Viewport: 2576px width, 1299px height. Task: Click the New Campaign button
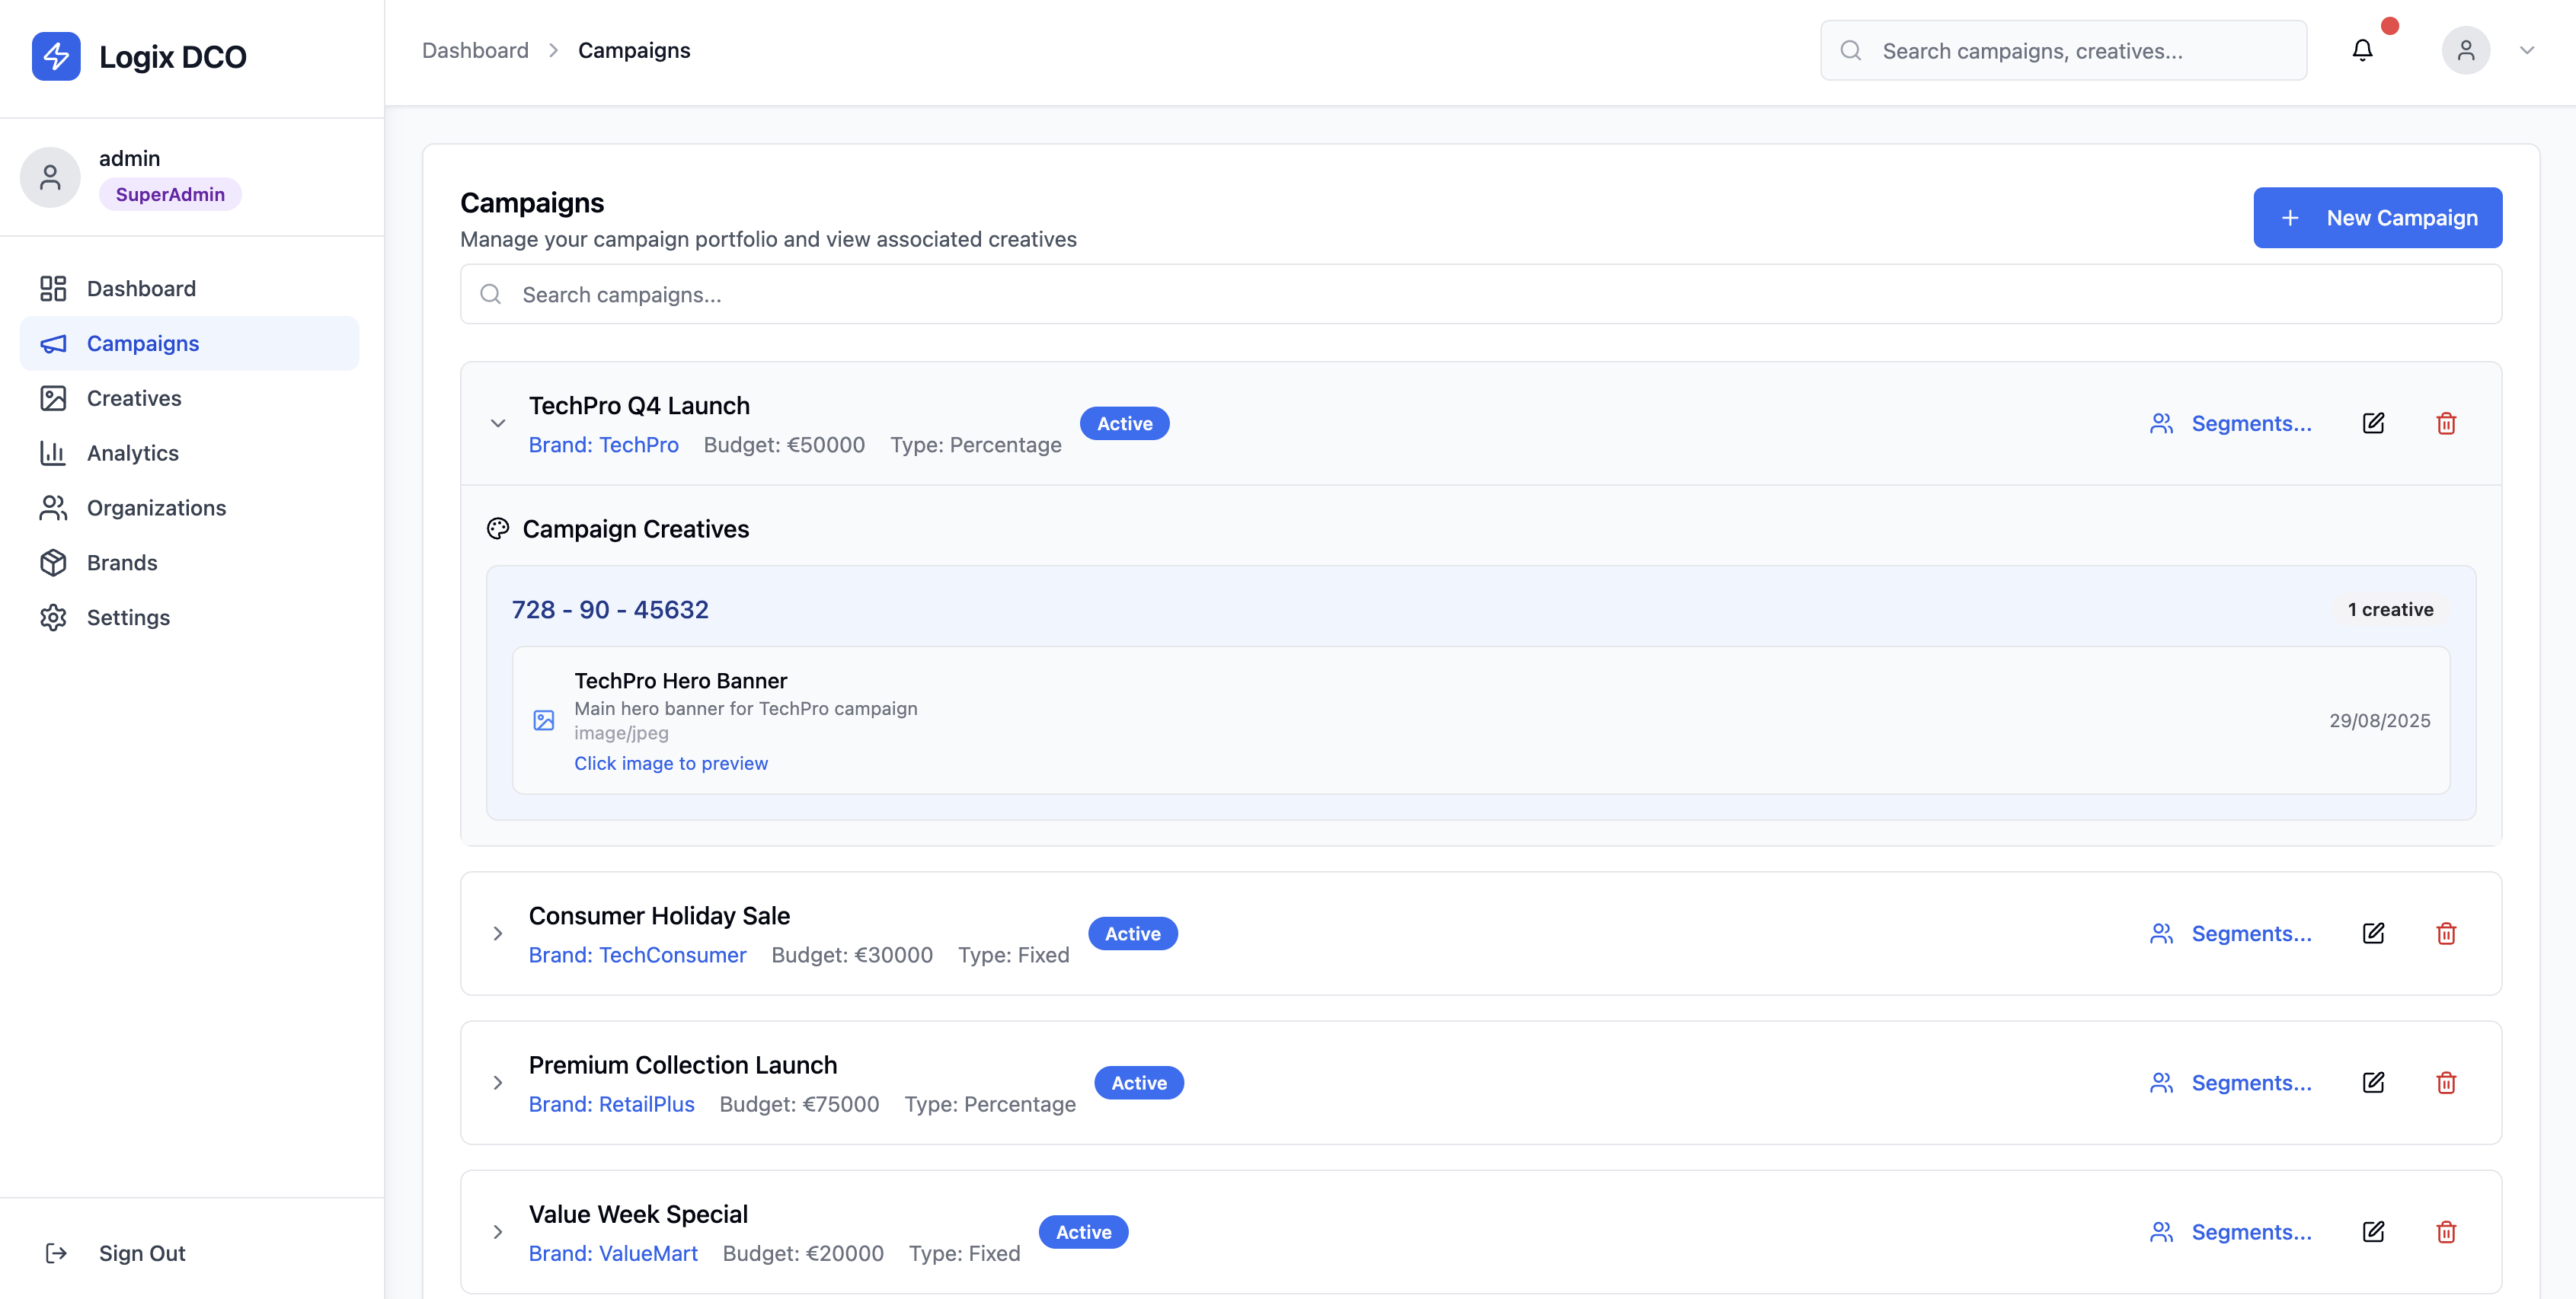click(2377, 217)
